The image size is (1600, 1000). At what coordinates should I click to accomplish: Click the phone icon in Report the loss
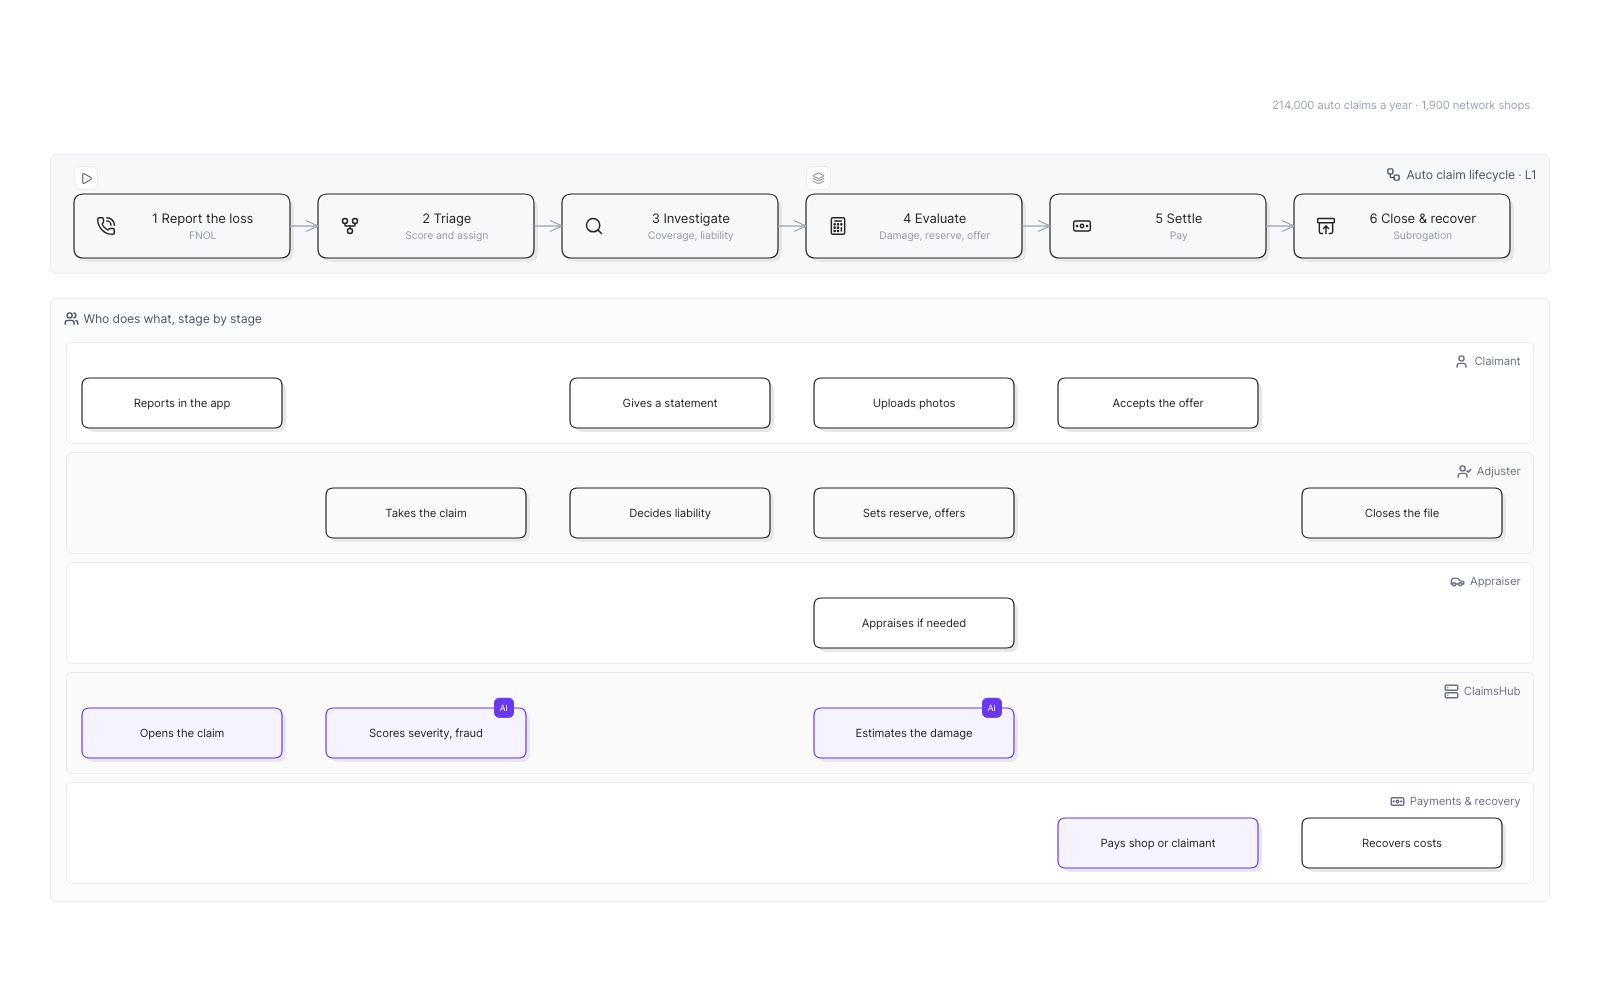coord(106,226)
